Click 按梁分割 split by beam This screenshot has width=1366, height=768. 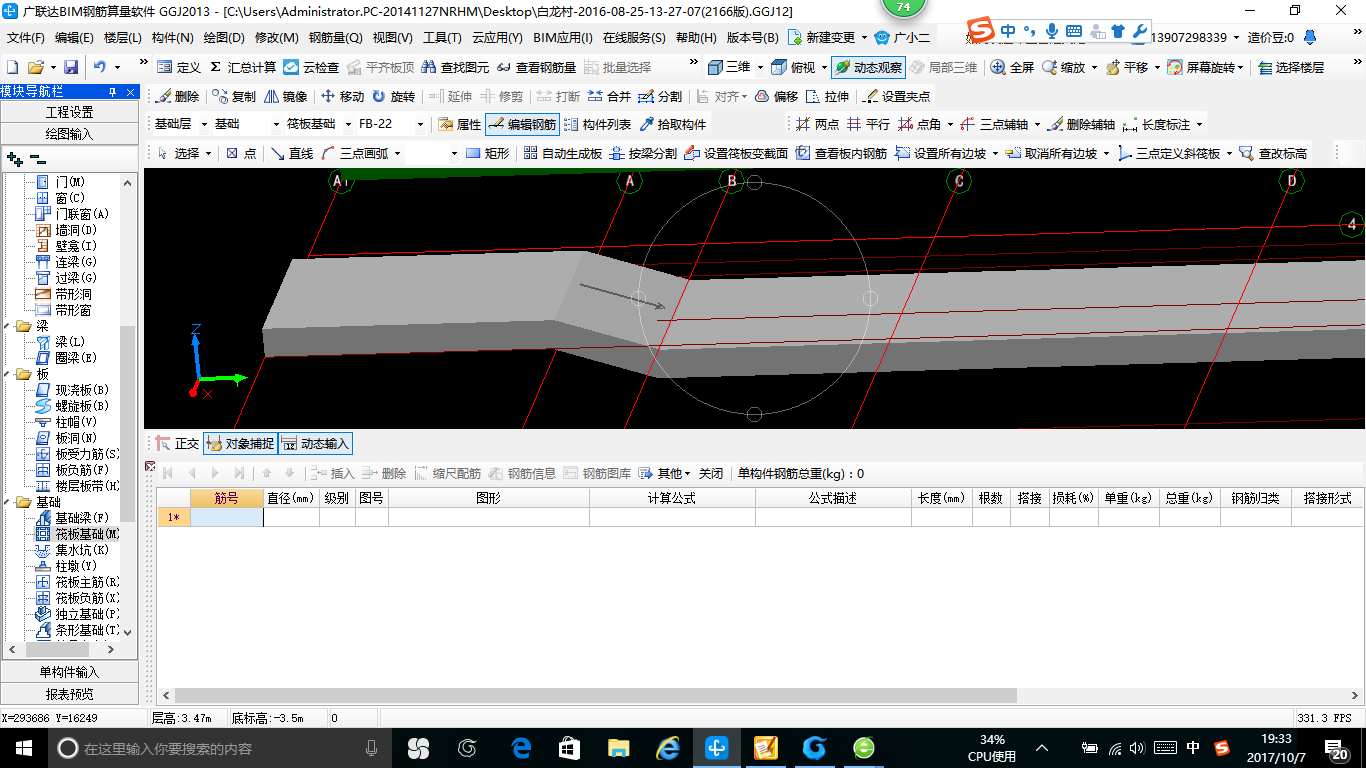click(643, 153)
